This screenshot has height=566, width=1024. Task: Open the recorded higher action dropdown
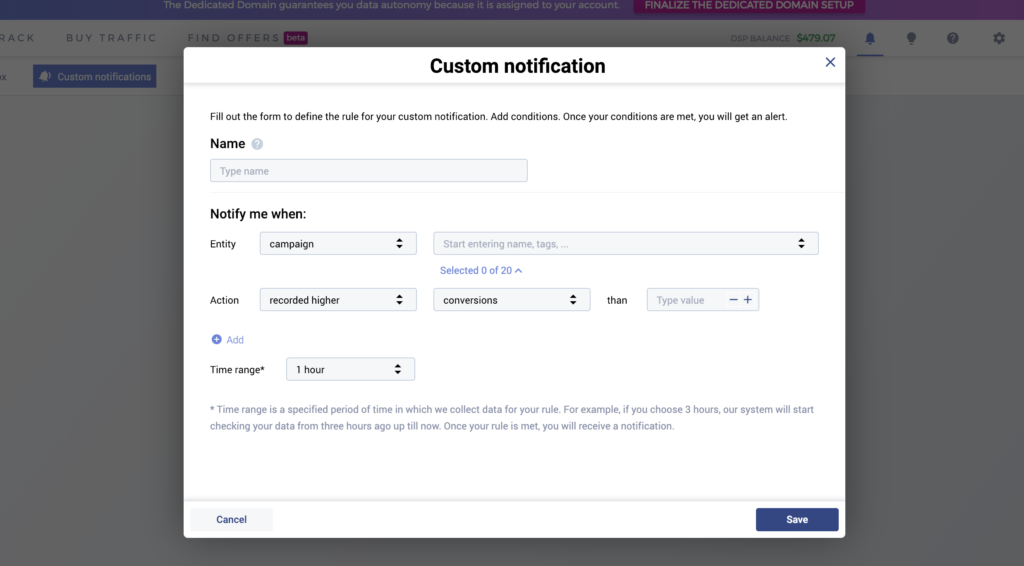point(338,300)
